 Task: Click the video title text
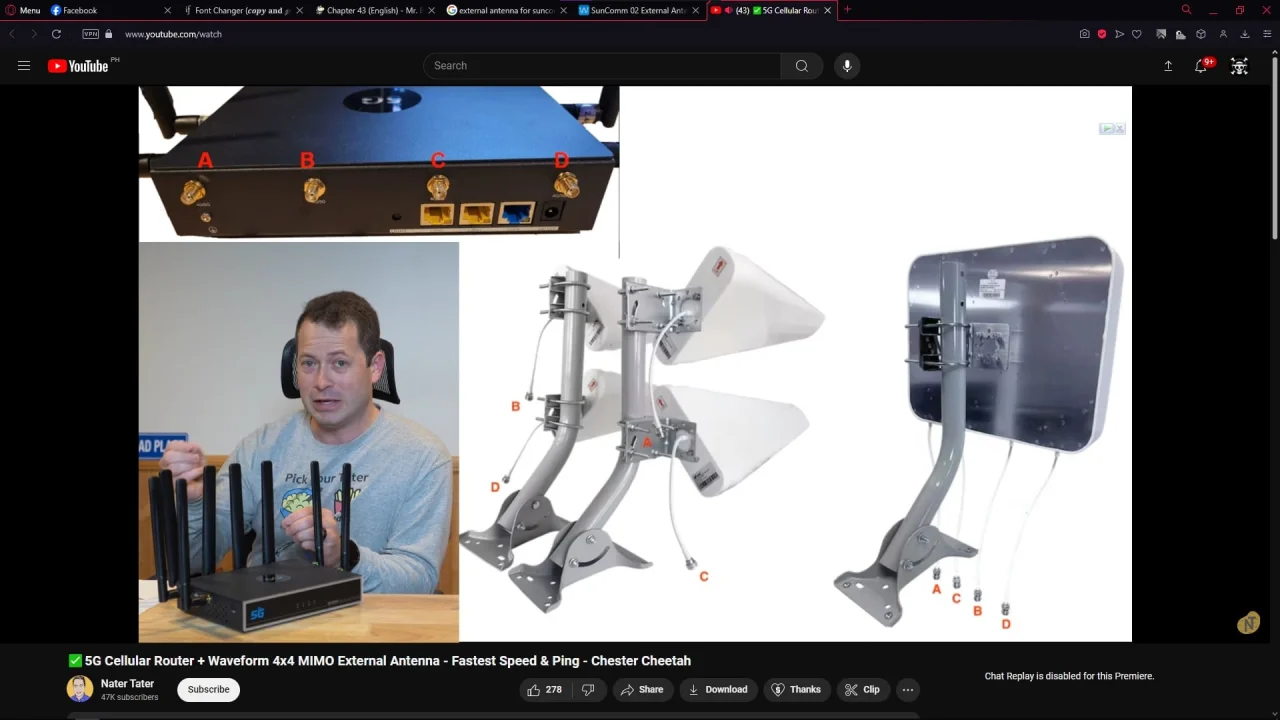(x=379, y=661)
